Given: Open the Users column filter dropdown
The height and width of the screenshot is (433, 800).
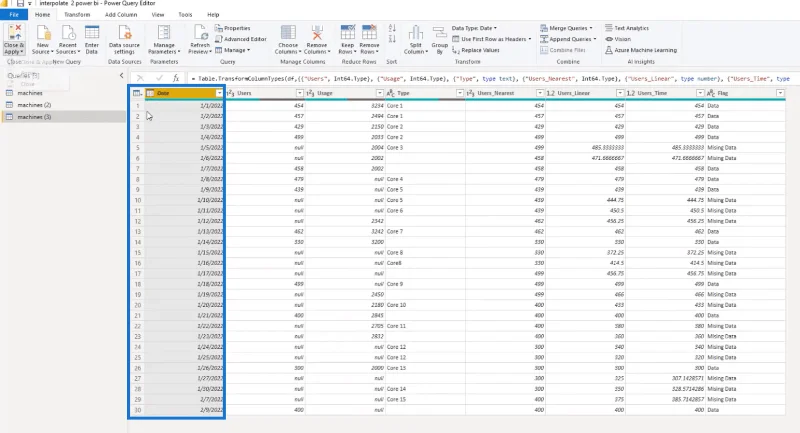Looking at the screenshot, I should coord(299,93).
